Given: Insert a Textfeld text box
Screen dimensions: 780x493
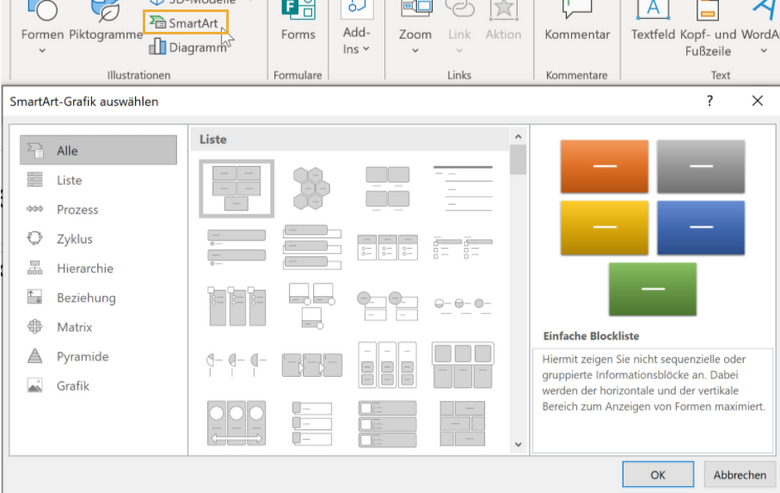Looking at the screenshot, I should (x=653, y=22).
